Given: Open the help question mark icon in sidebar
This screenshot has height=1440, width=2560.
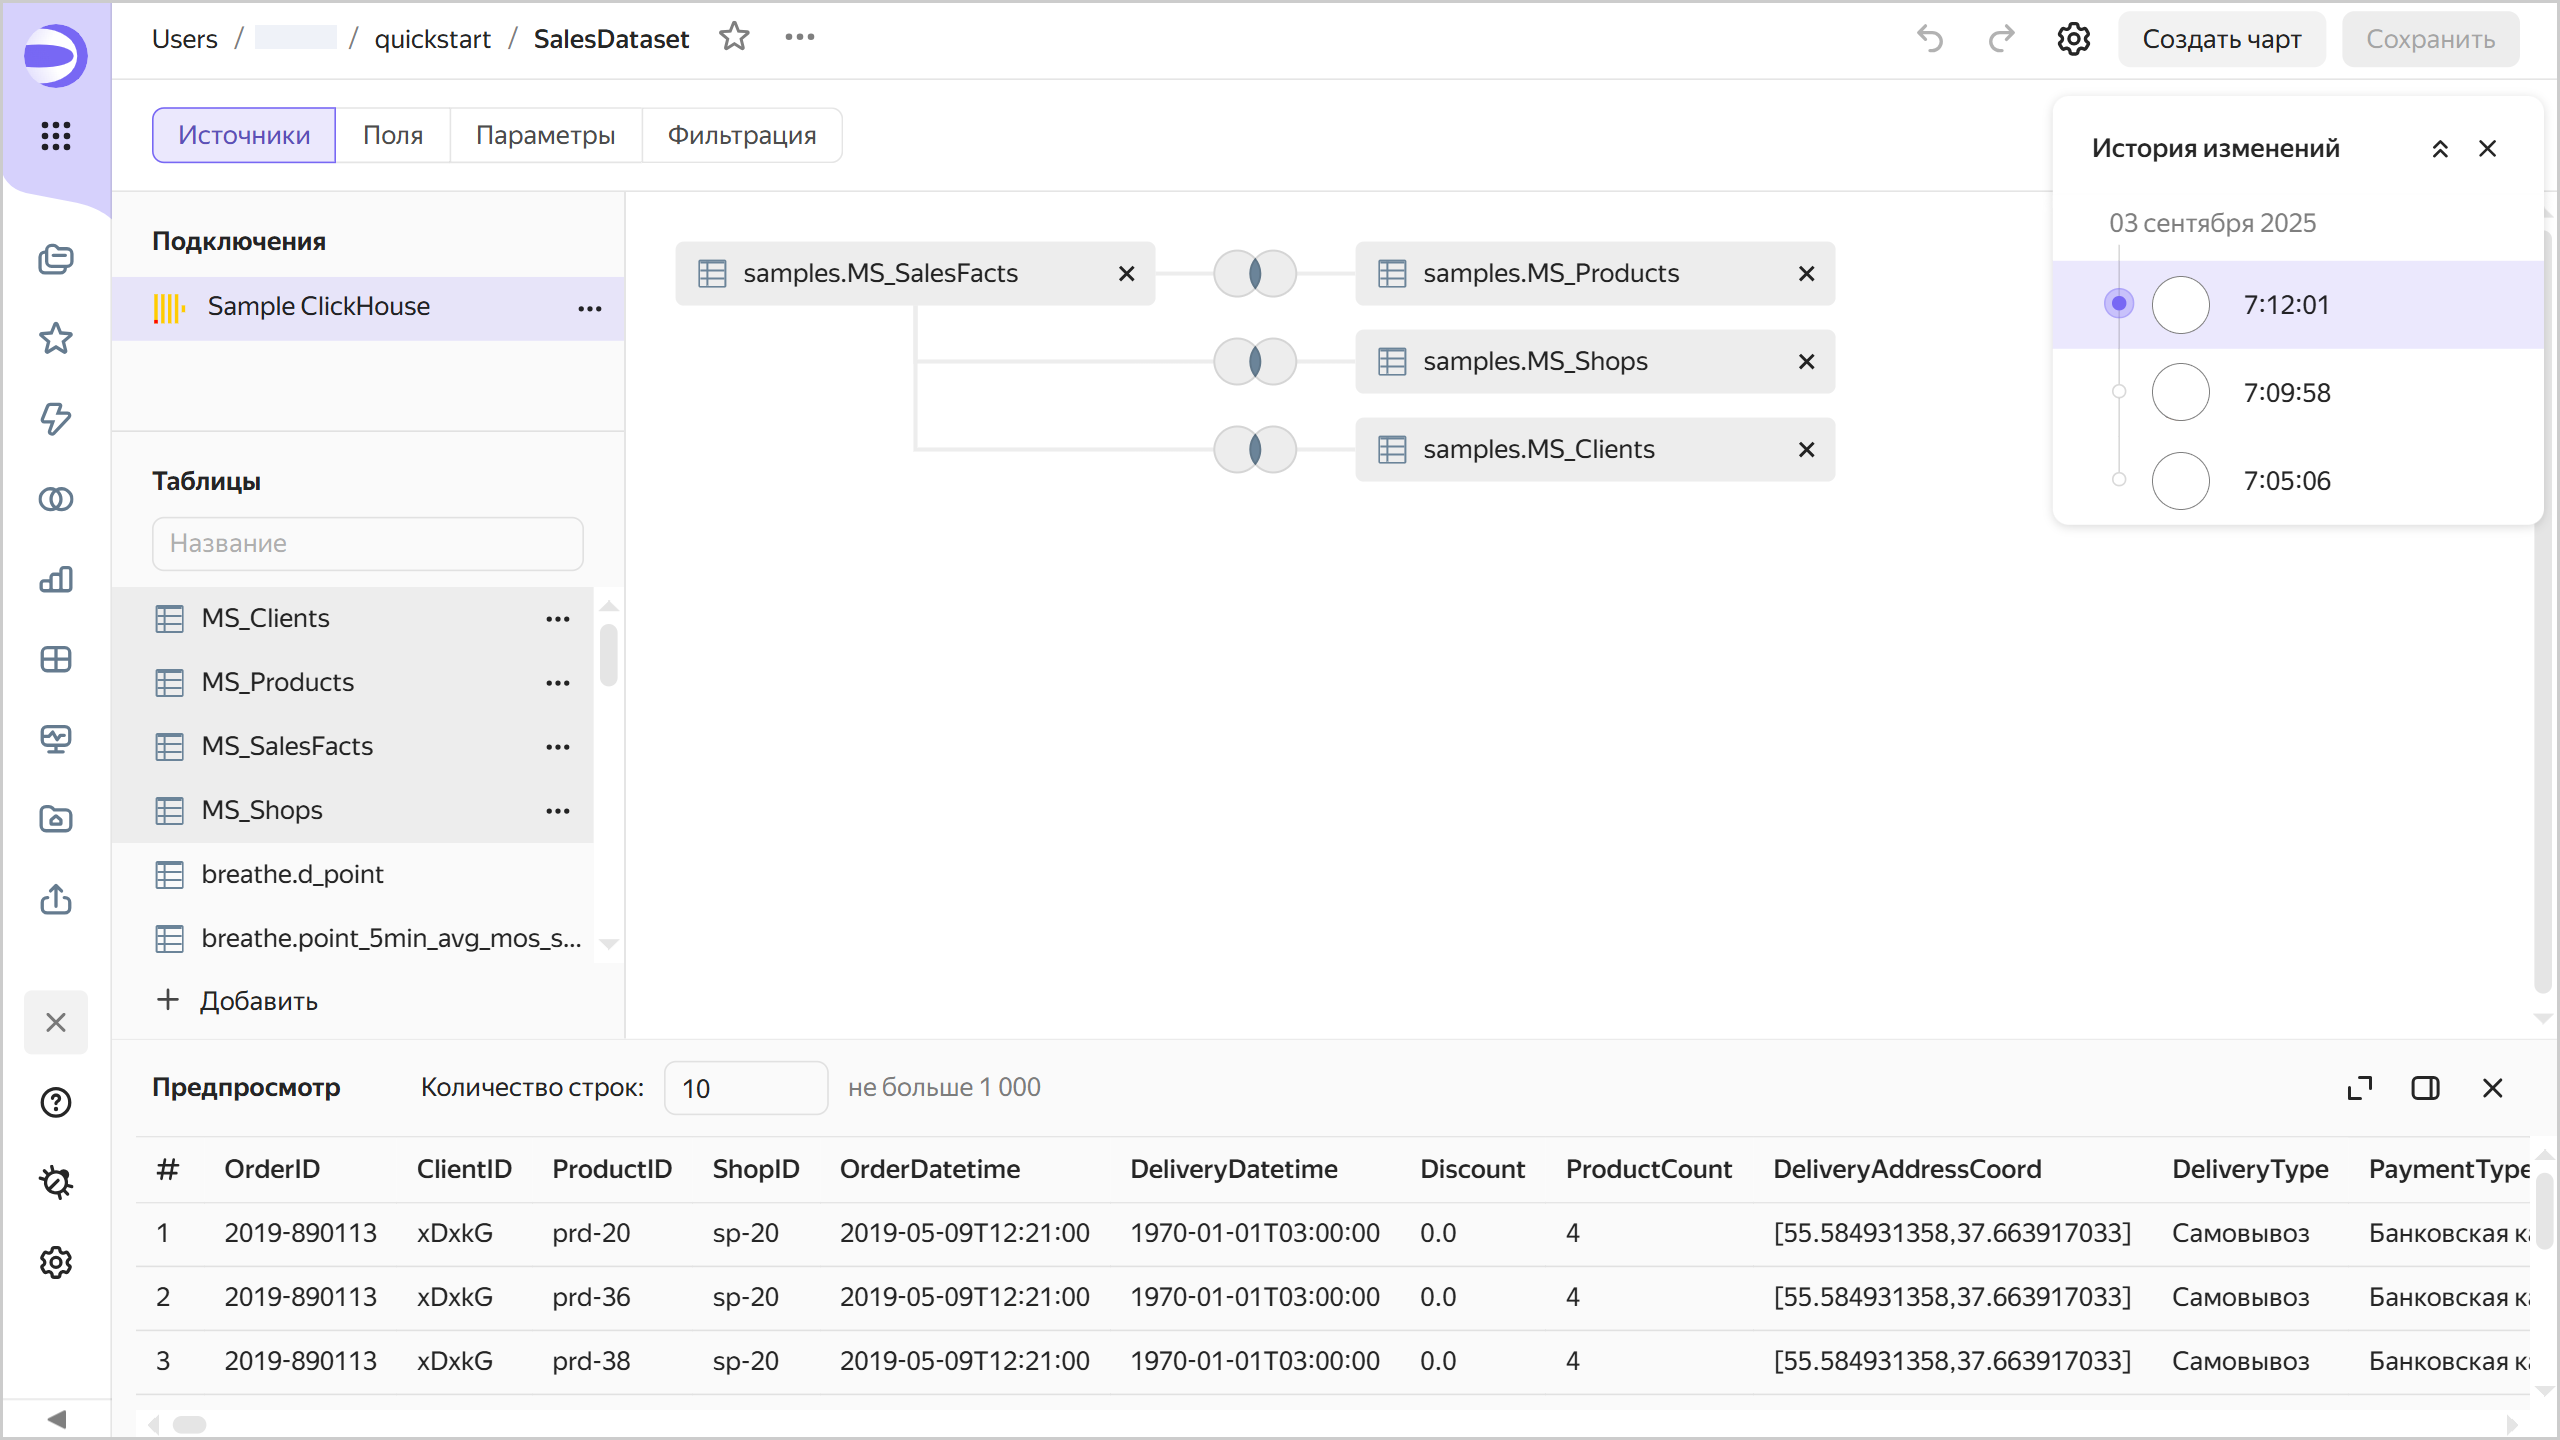Looking at the screenshot, I should click(x=56, y=1102).
